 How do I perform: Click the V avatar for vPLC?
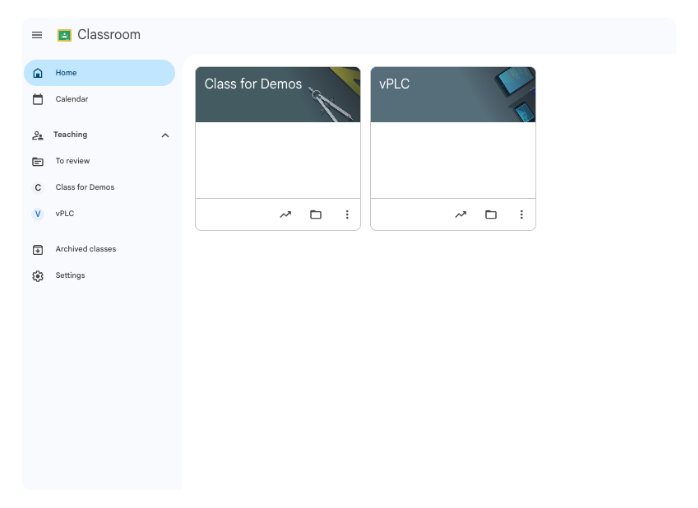[38, 214]
